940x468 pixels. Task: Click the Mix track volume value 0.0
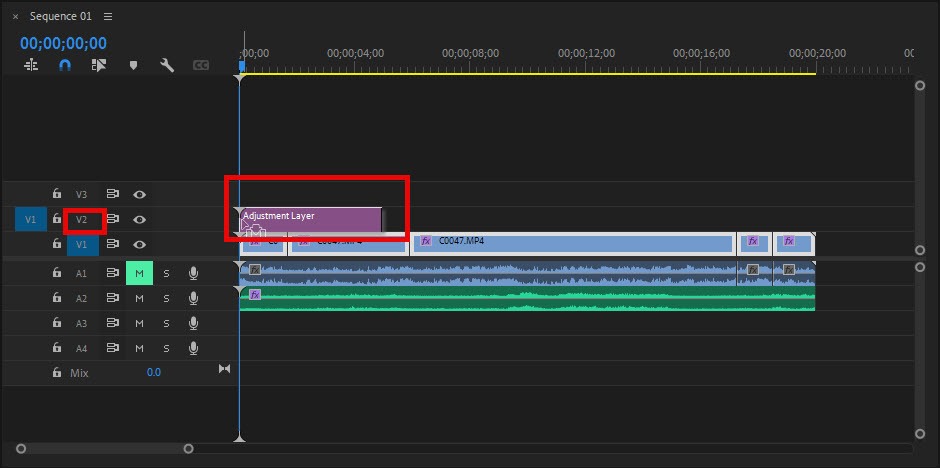(x=153, y=372)
